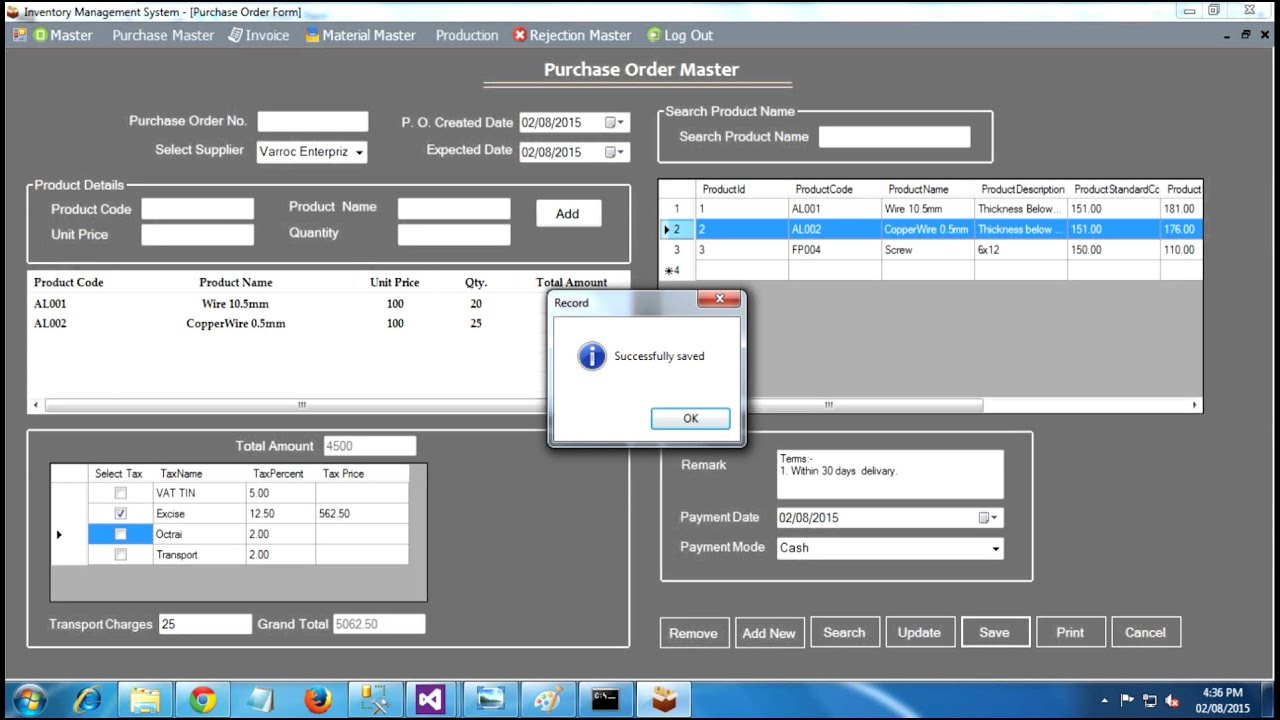Enable the VAT TIN tax checkbox
Viewport: 1280px width, 720px height.
click(x=121, y=493)
